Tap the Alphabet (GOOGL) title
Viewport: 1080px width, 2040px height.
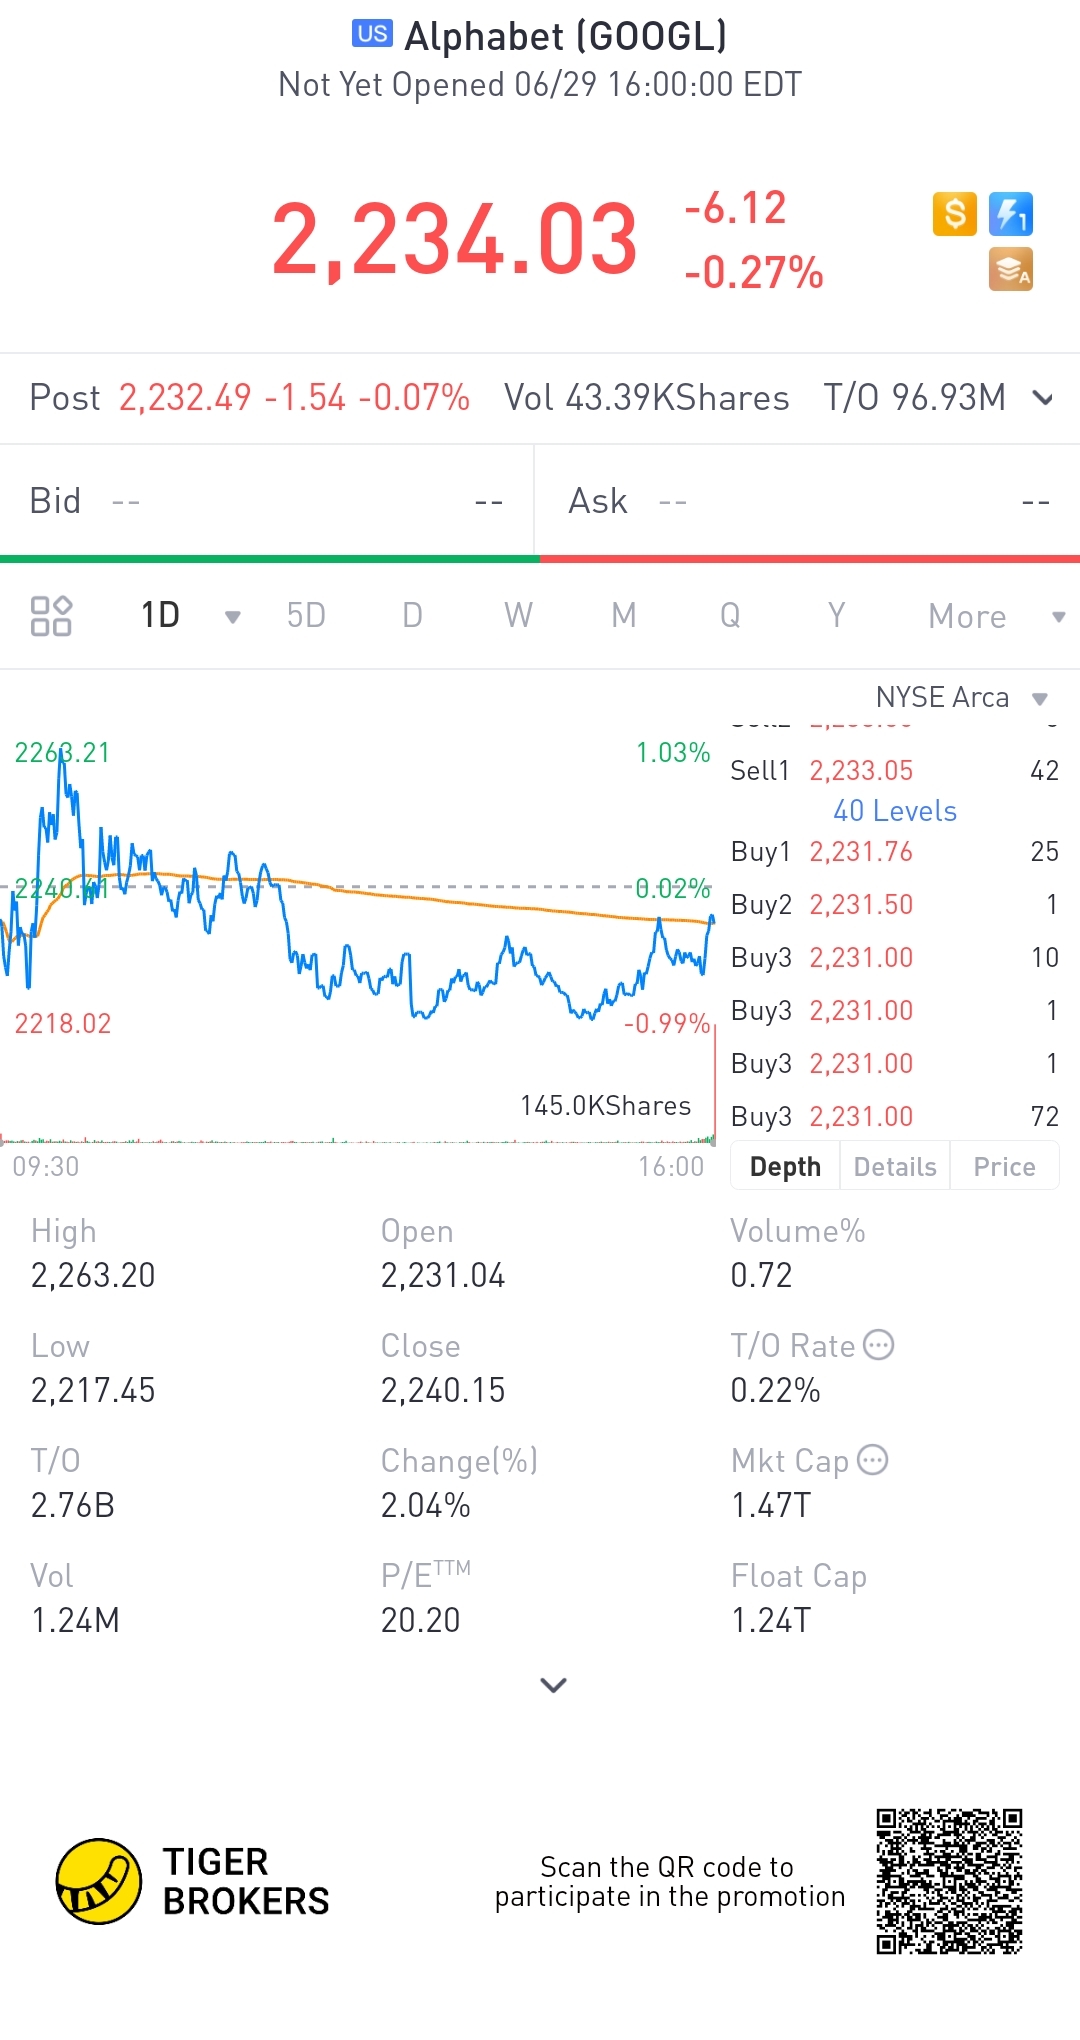[x=566, y=36]
